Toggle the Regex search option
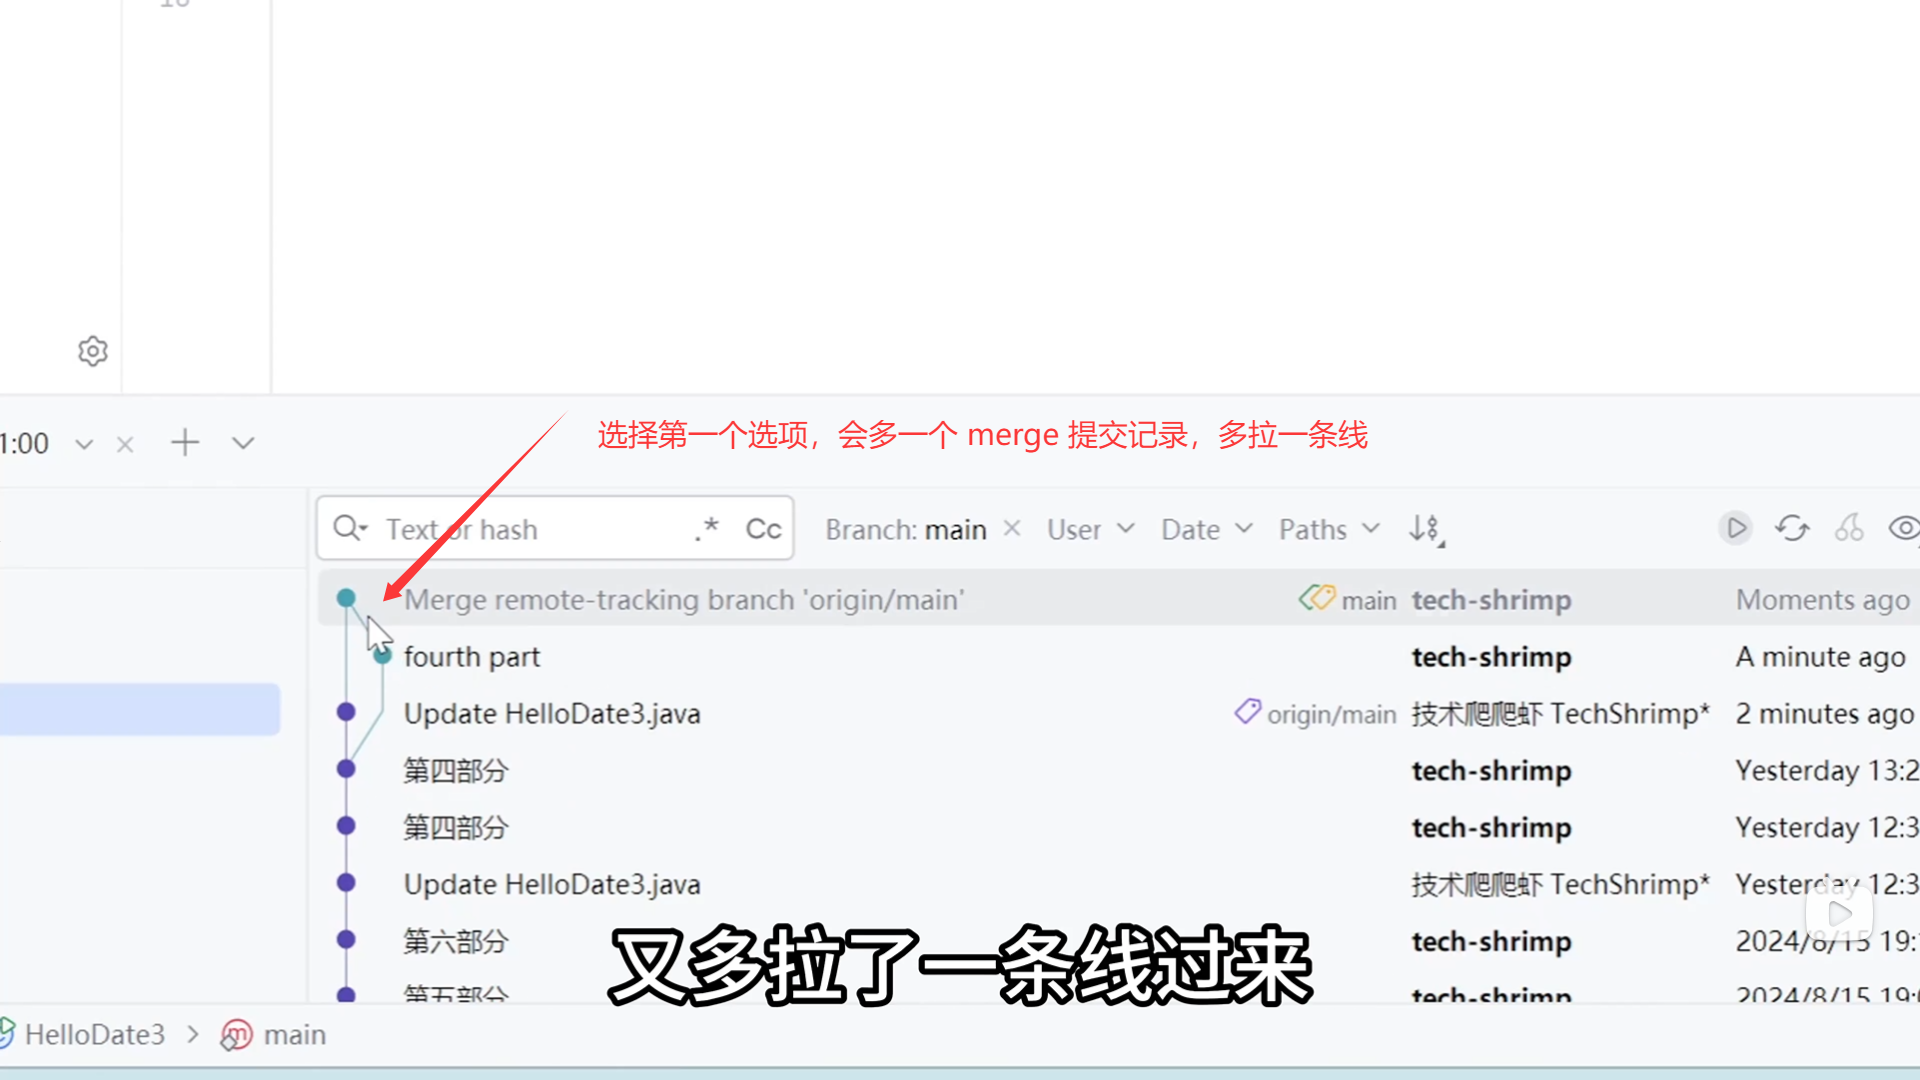 tap(707, 528)
